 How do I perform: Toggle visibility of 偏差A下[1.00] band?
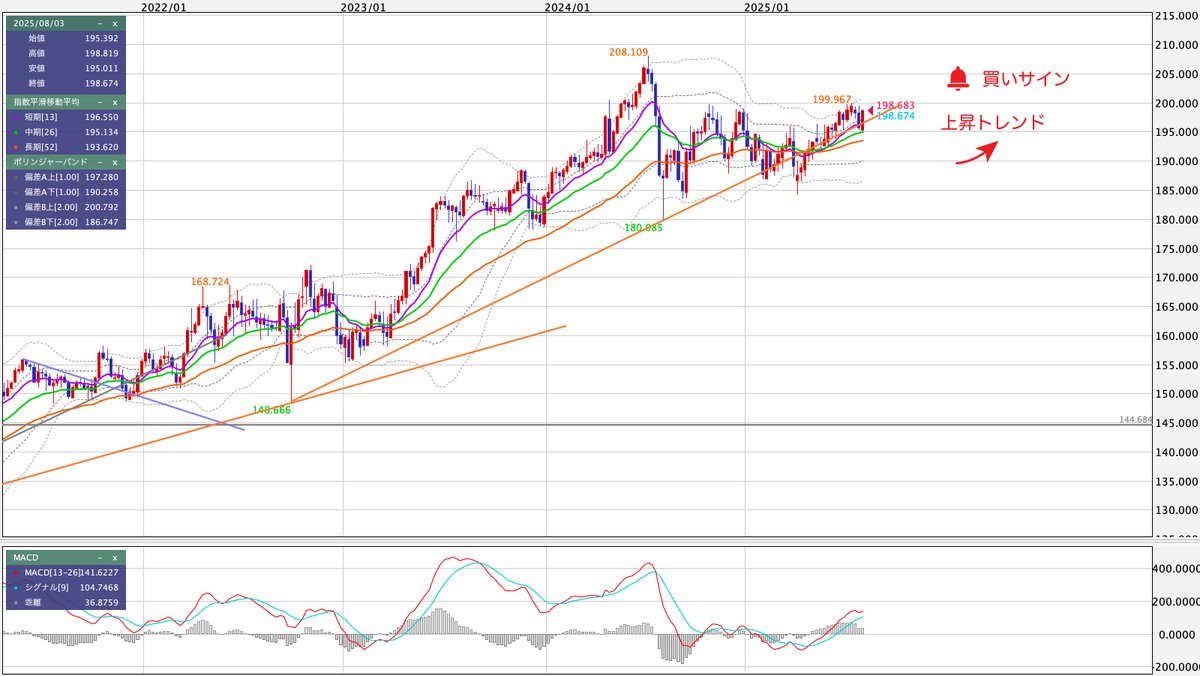click(x=16, y=191)
